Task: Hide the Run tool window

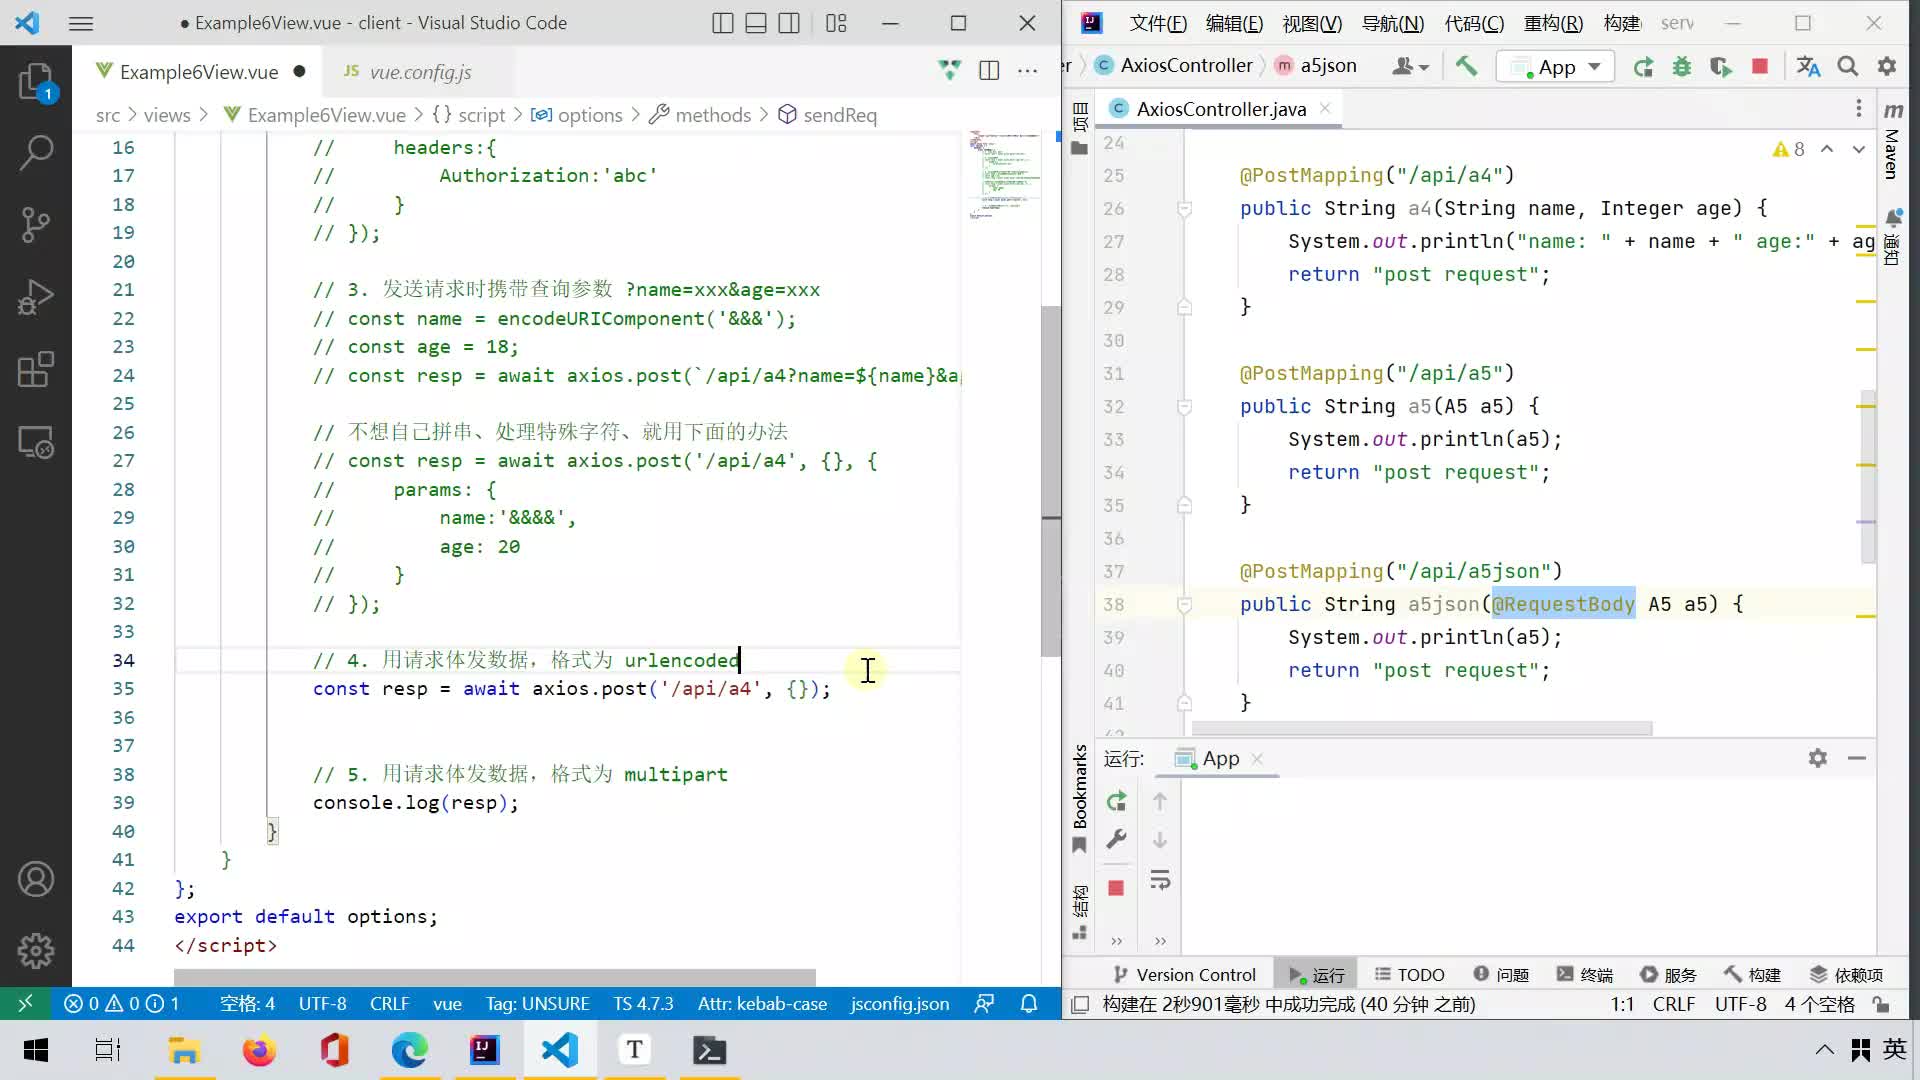Action: (x=1857, y=758)
